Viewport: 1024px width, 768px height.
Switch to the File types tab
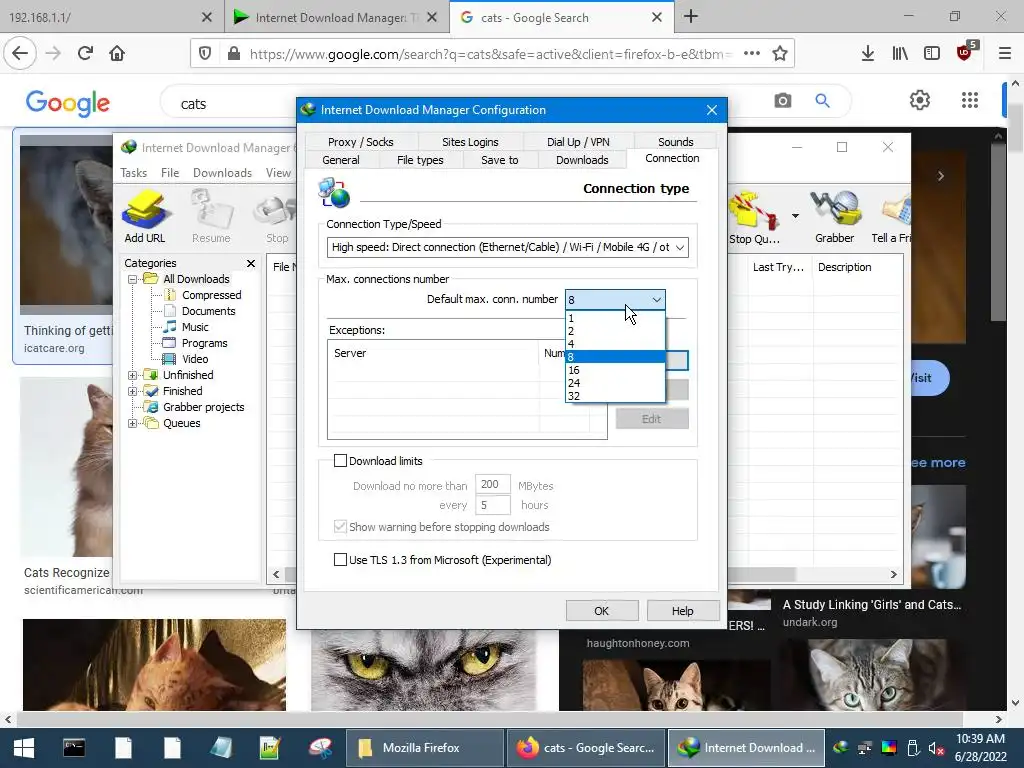point(420,160)
